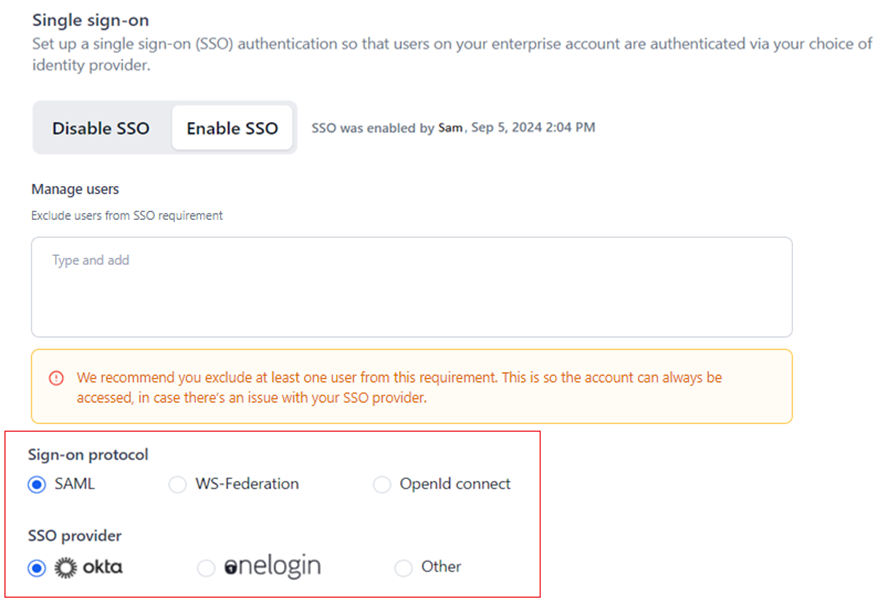Click the orange SSO exclusion warning message

click(399, 387)
